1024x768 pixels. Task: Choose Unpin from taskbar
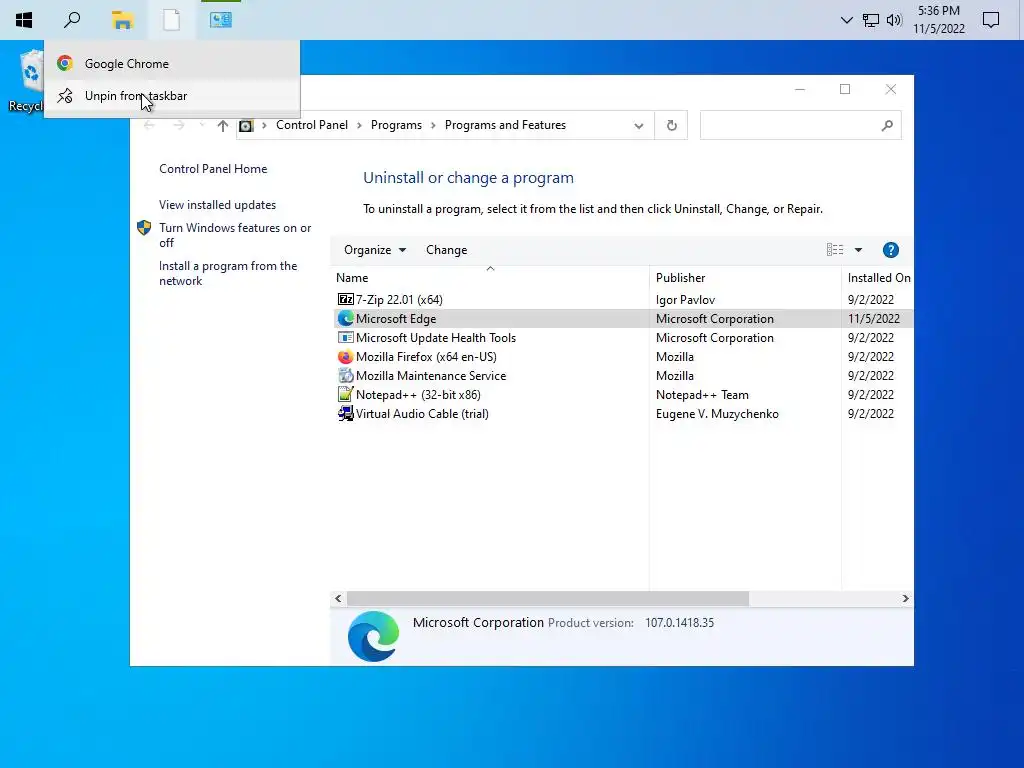172,96
